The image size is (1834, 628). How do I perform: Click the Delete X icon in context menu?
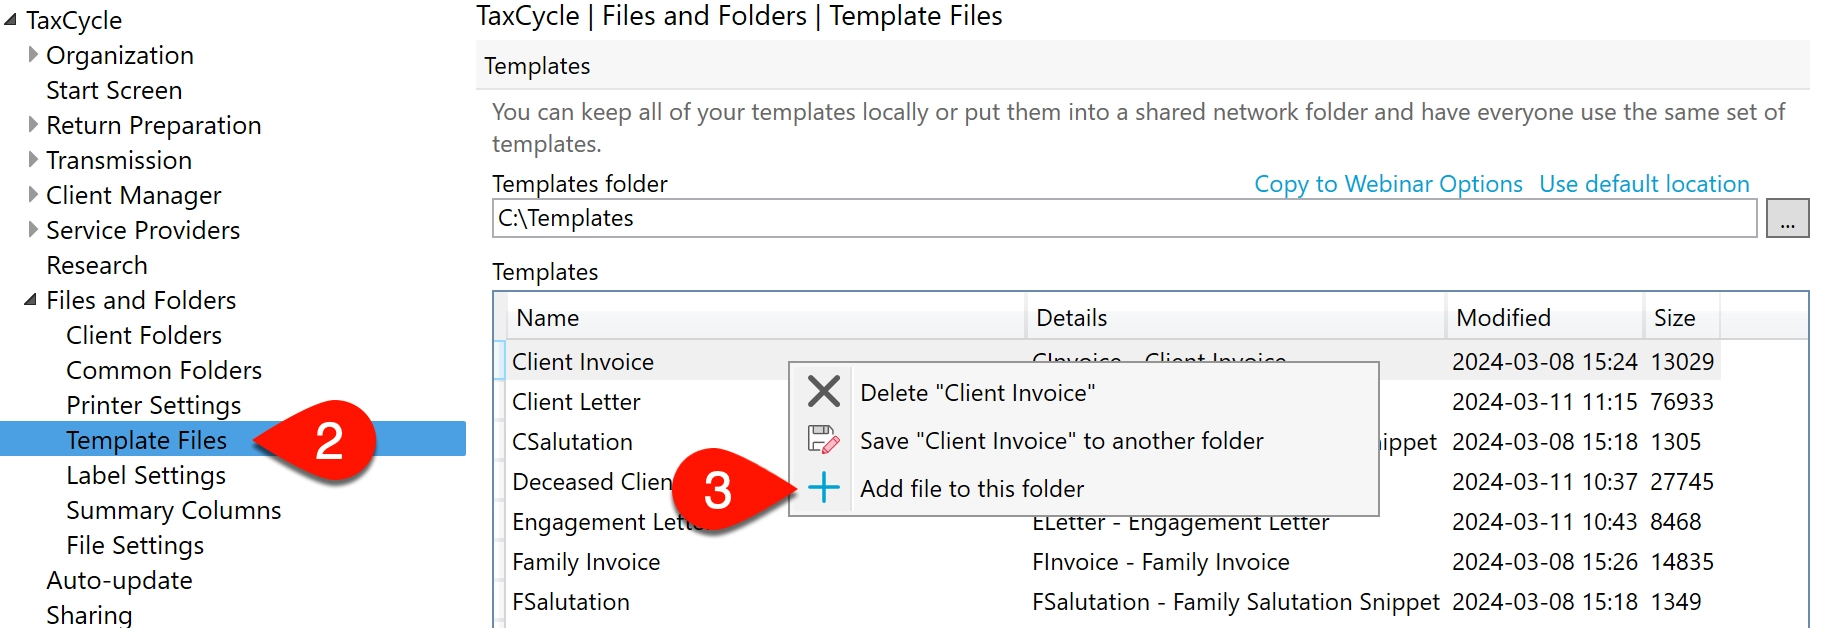(x=823, y=391)
